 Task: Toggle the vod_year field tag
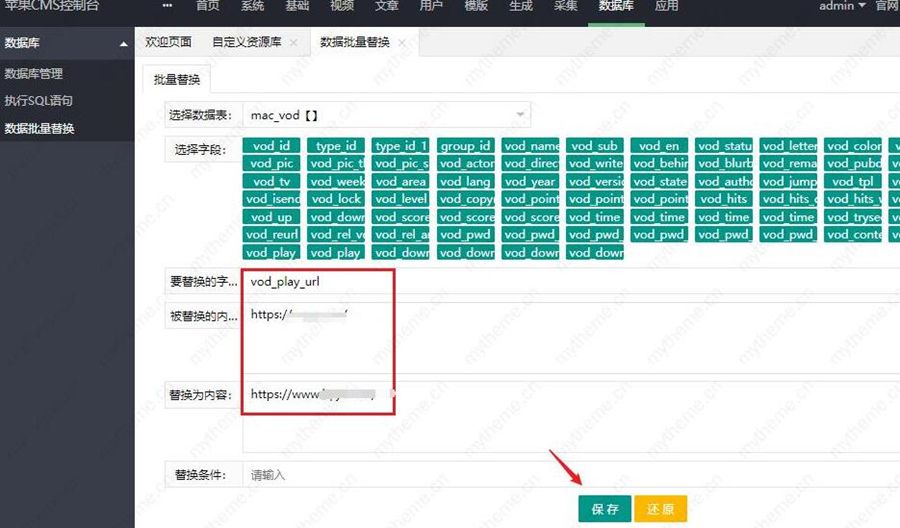tap(529, 182)
